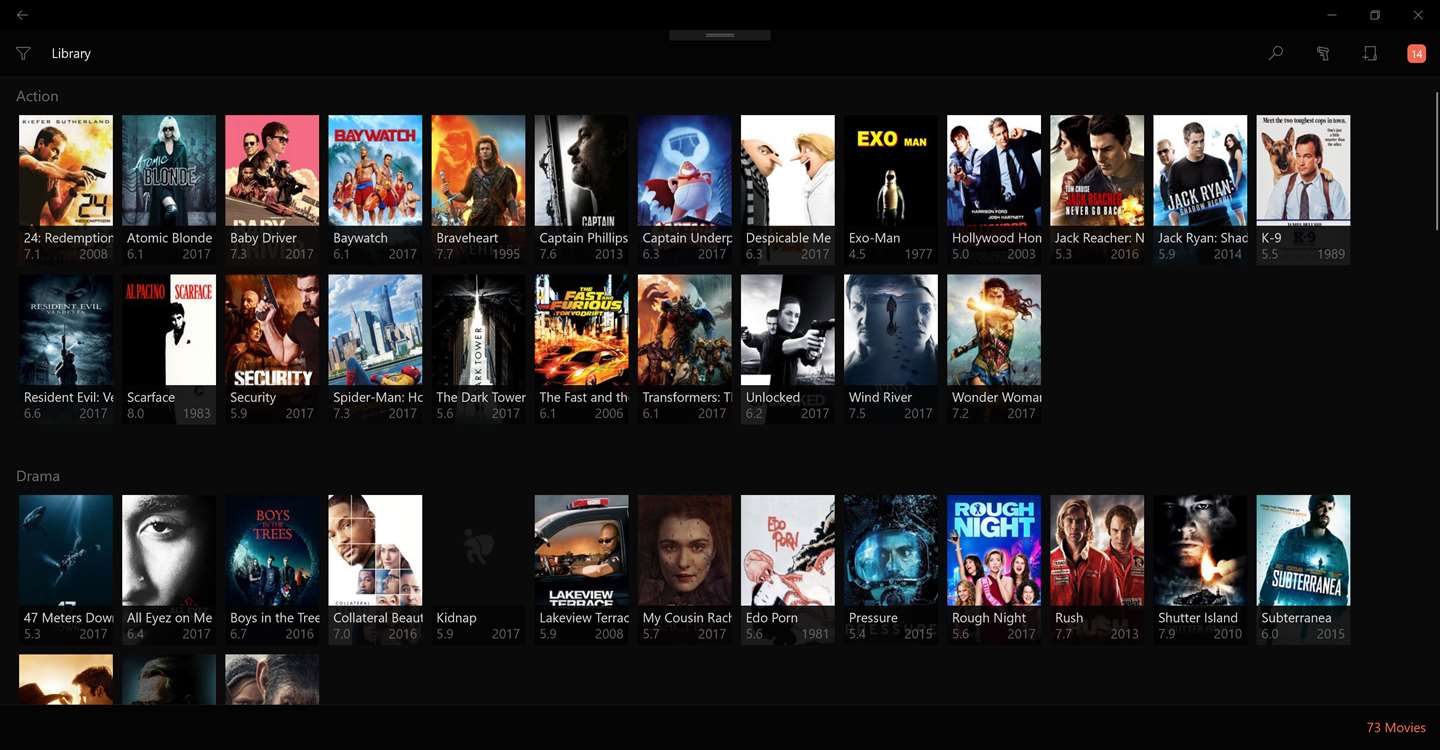Image resolution: width=1440 pixels, height=750 pixels.
Task: Select All Eyez on Me poster
Action: [x=169, y=570]
